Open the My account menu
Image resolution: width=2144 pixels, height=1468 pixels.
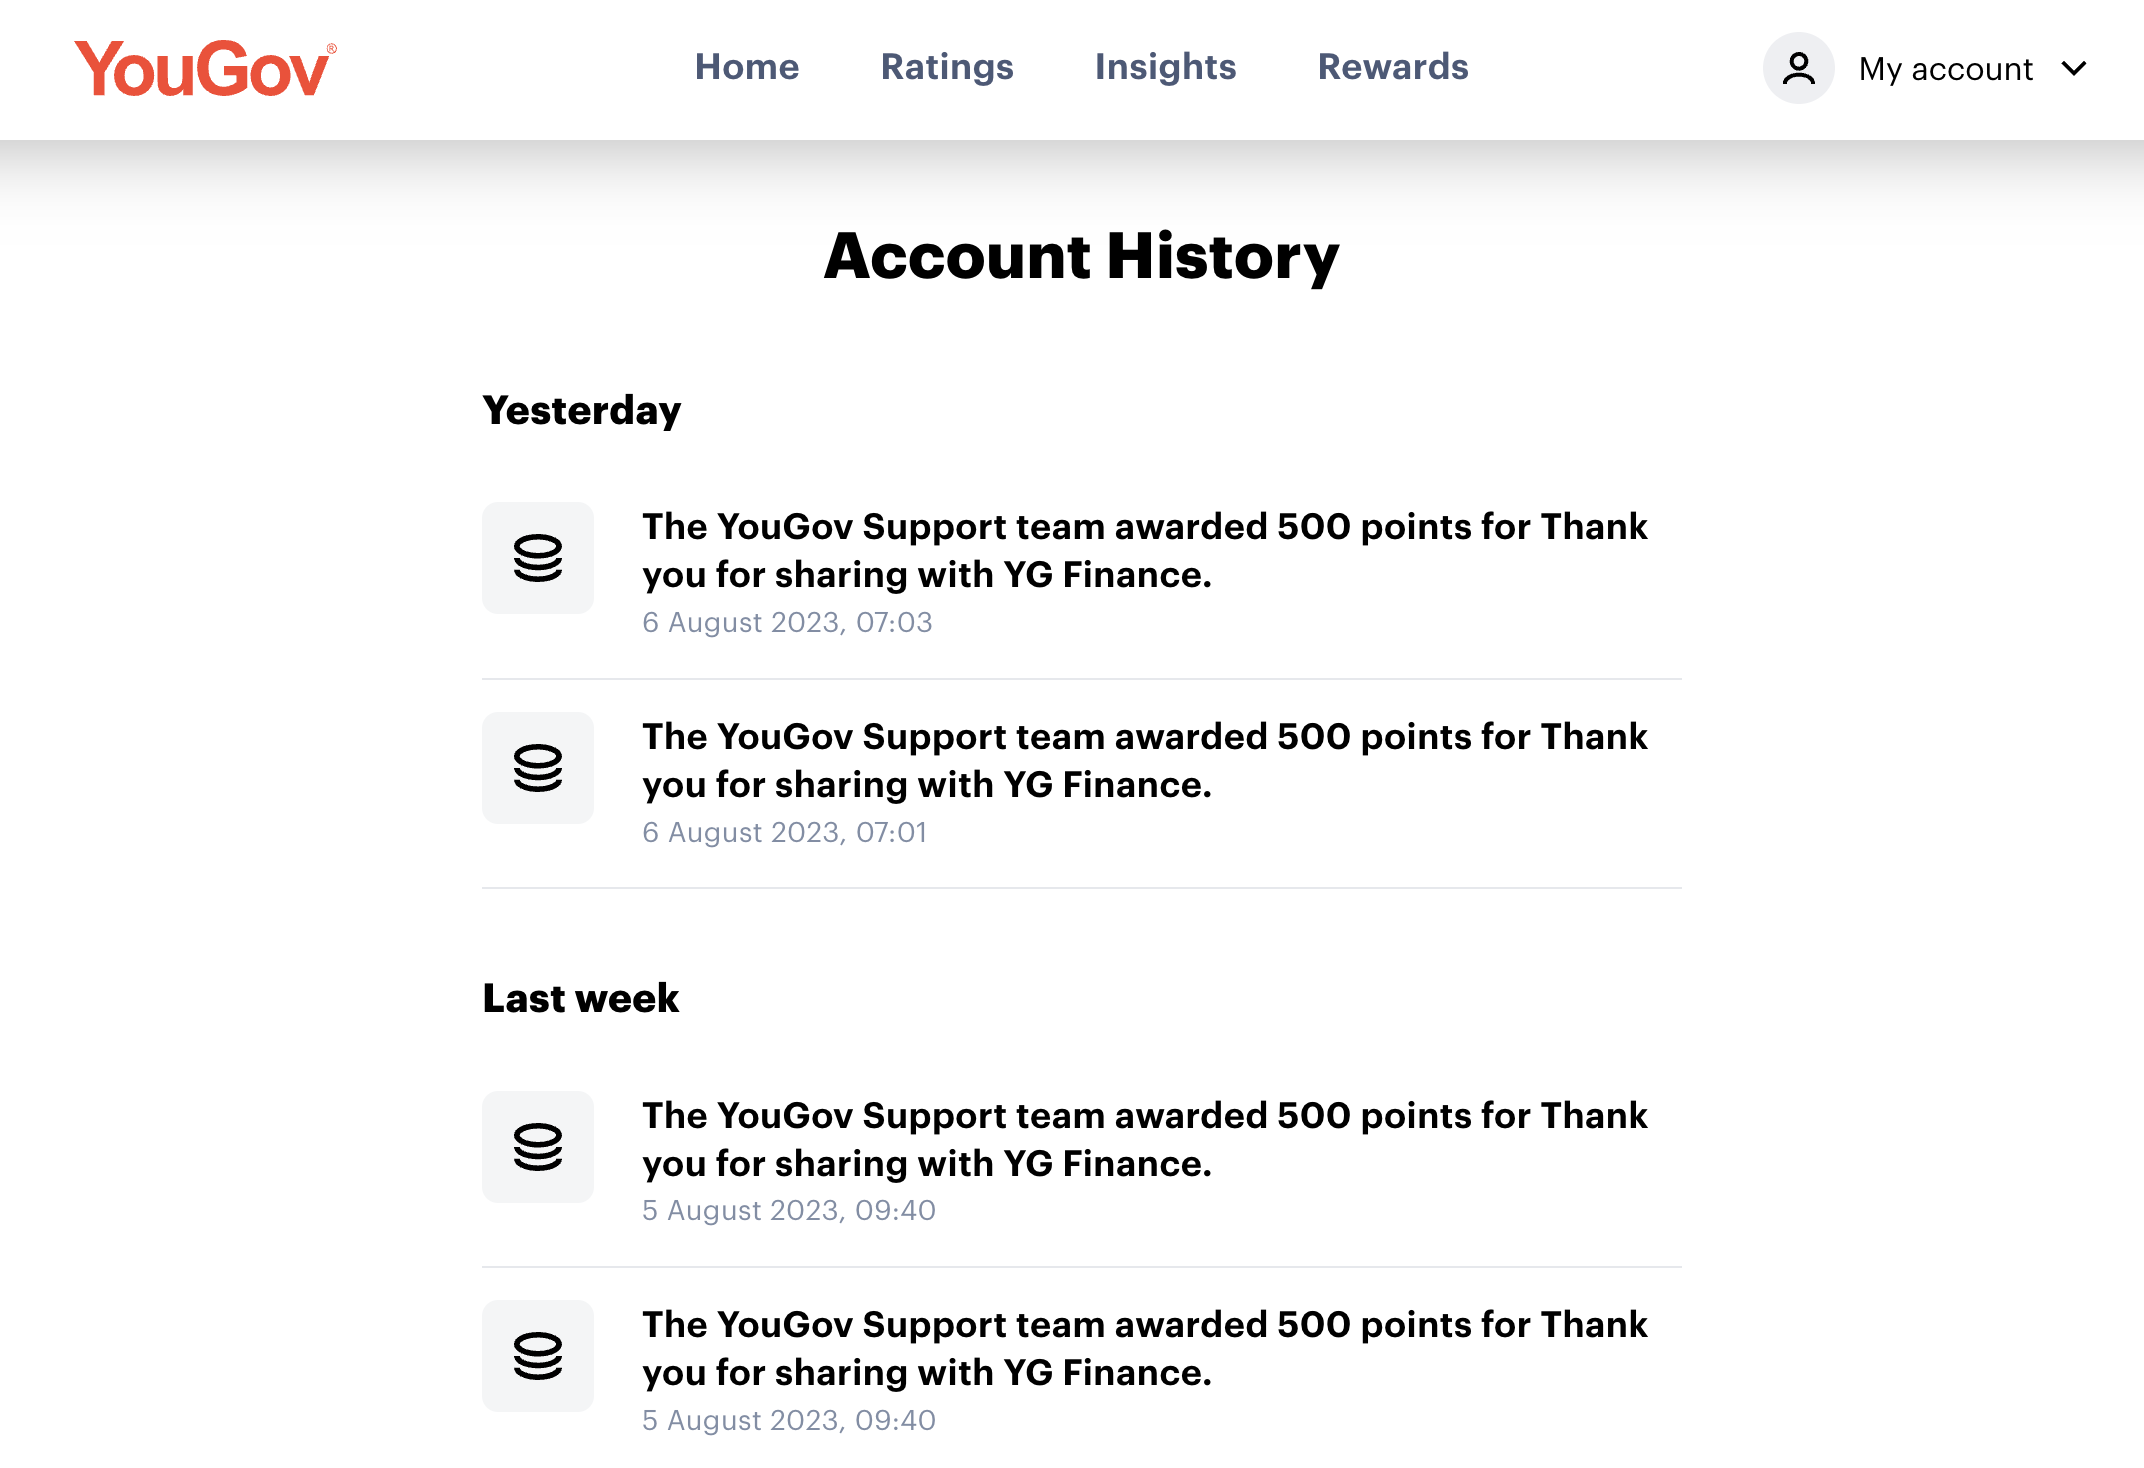(x=1943, y=68)
